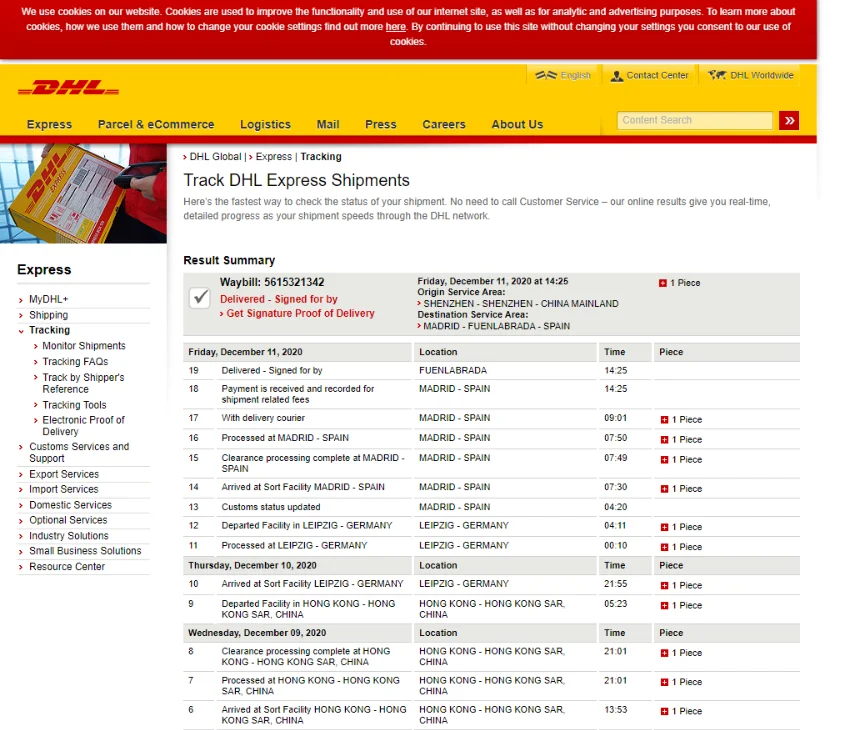Open the Express navigation menu
Viewport: 847px width, 730px height.
tap(49, 124)
